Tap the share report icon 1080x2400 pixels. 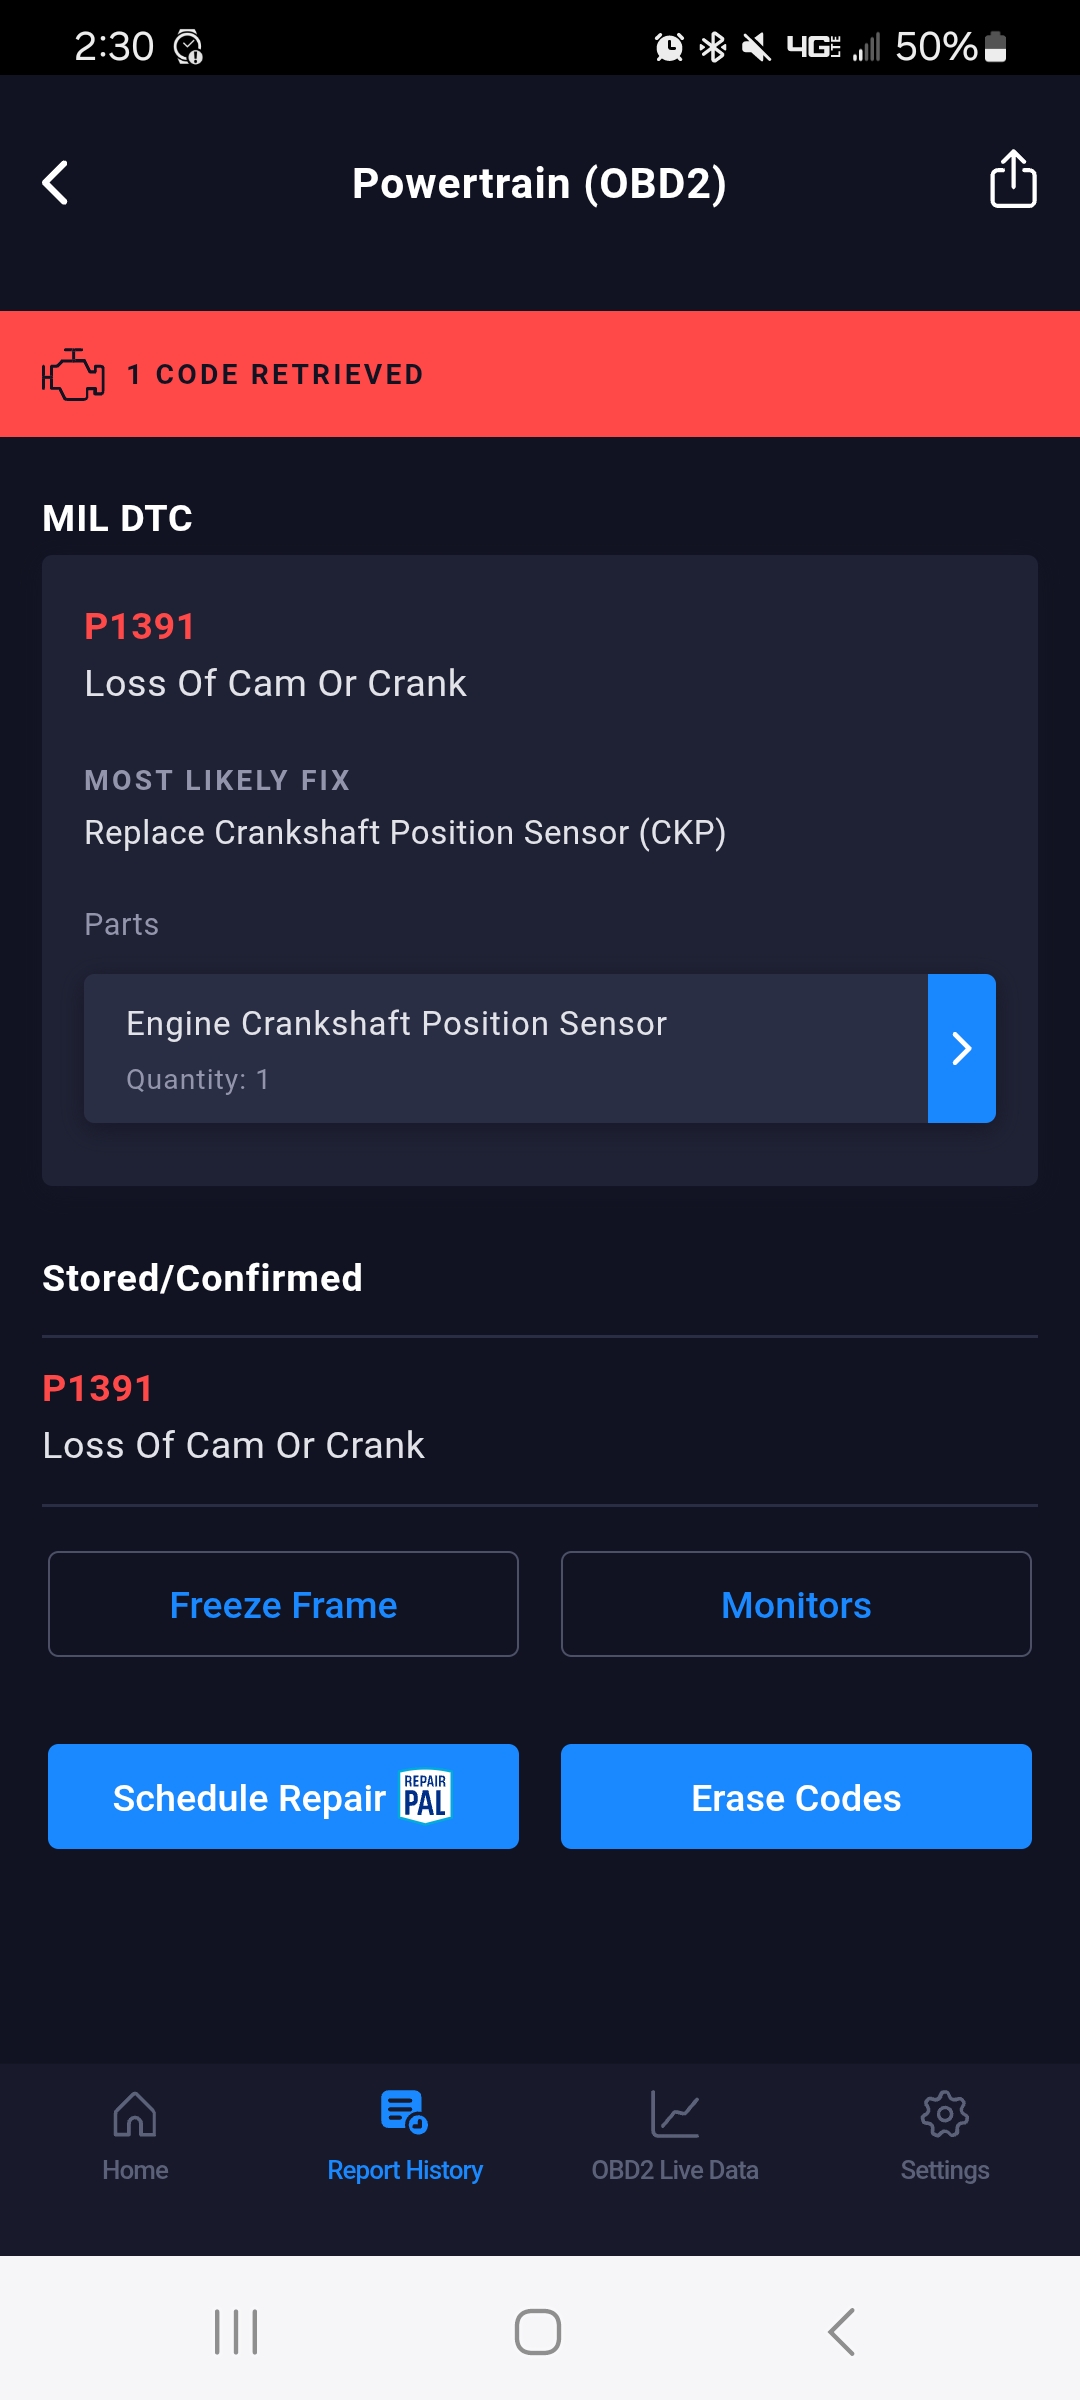(1012, 180)
